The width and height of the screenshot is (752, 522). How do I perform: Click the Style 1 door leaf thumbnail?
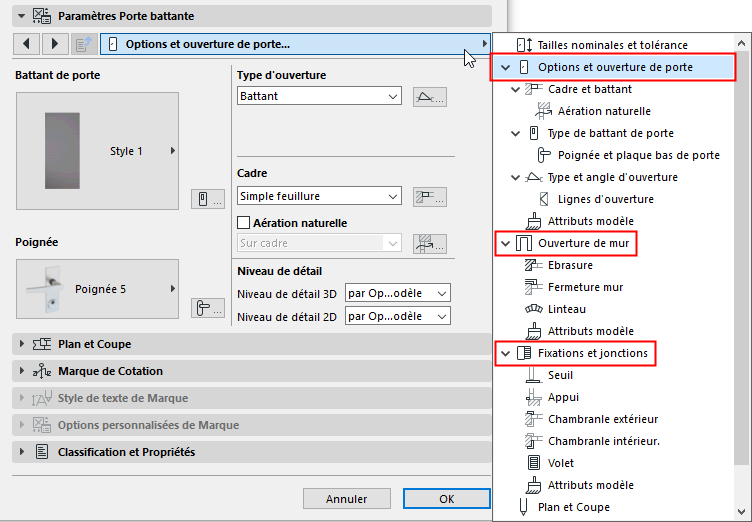click(97, 150)
